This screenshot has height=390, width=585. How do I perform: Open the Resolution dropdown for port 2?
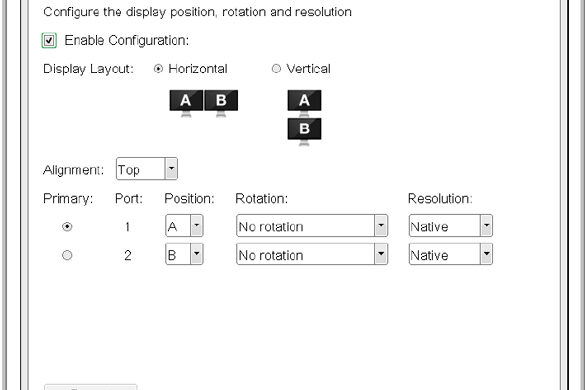pos(451,254)
